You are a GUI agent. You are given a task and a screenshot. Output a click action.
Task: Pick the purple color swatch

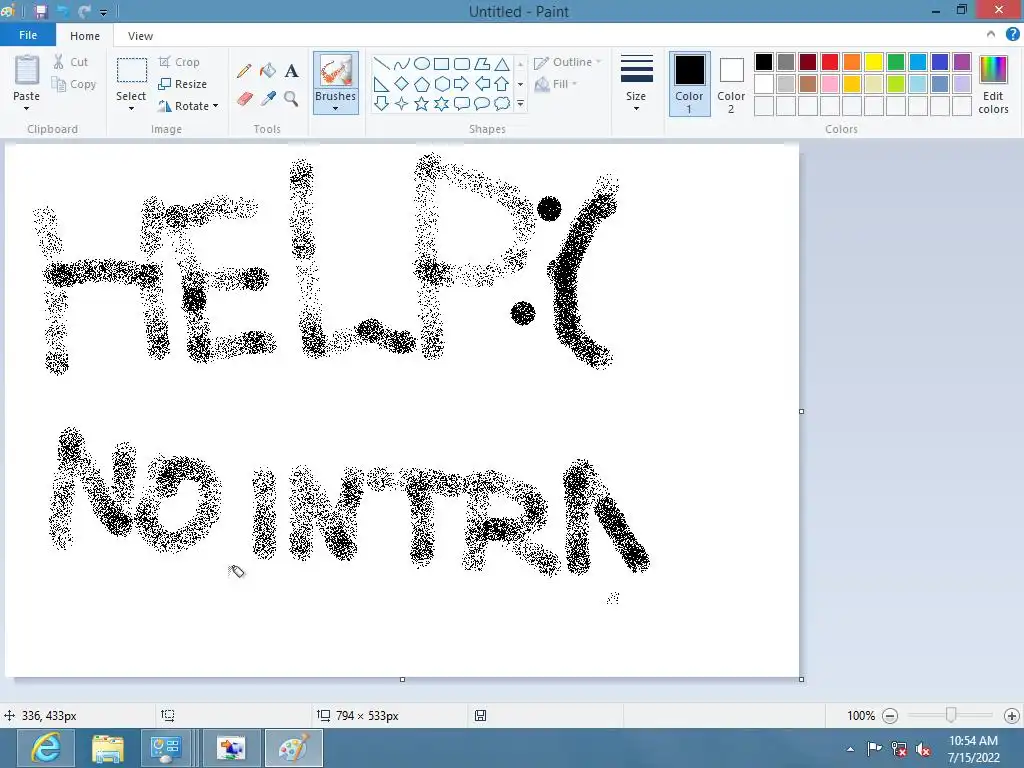coord(962,62)
